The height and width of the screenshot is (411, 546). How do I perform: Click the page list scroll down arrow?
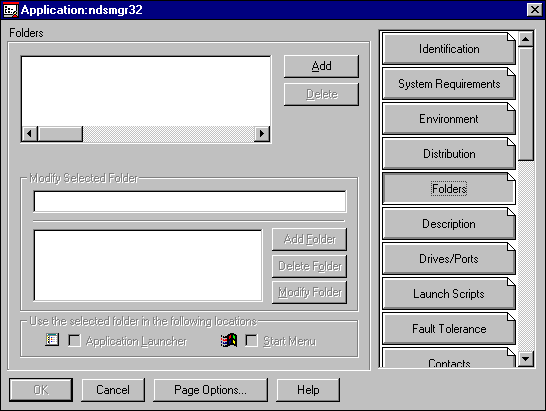525,359
